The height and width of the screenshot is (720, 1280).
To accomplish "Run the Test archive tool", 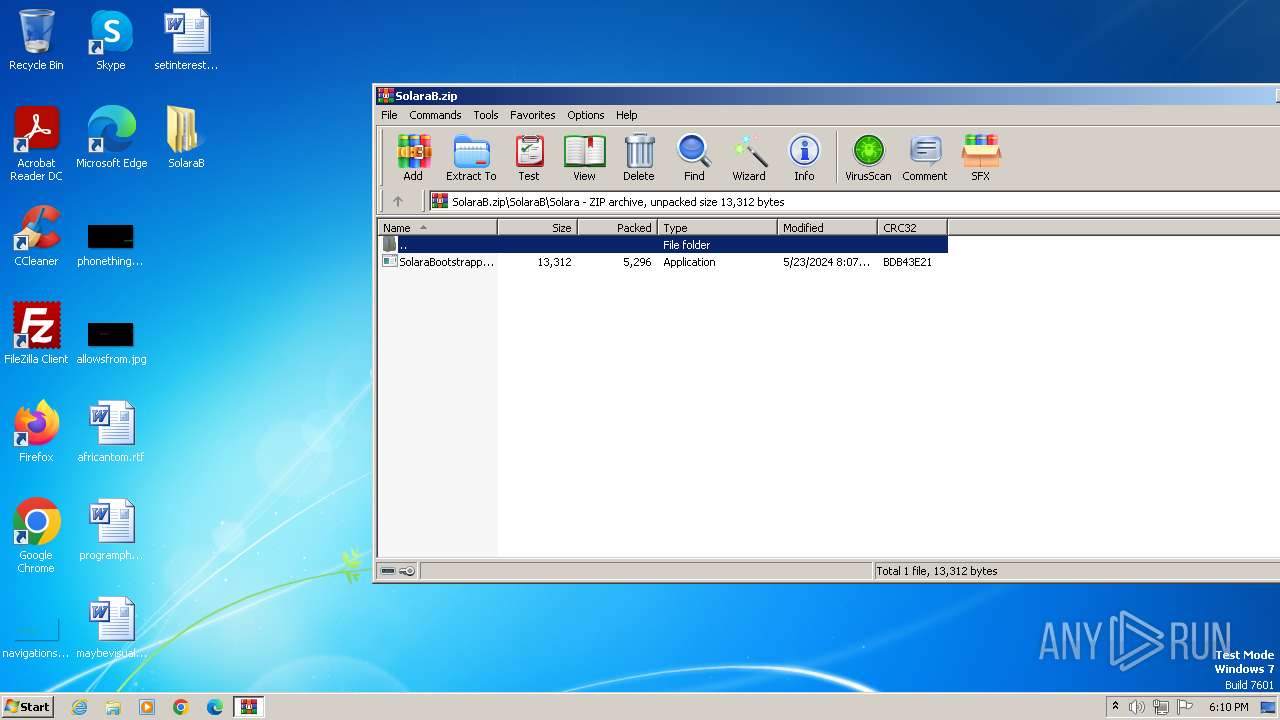I will tap(529, 158).
